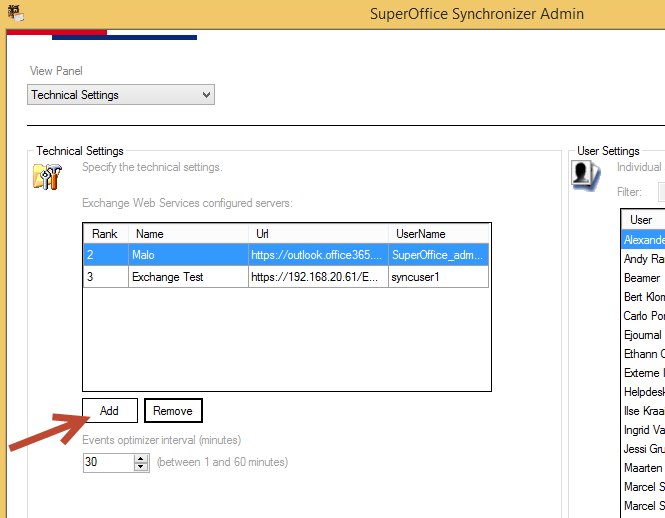Select the Externe user row
Viewport: 665px width, 518px height.
643,373
